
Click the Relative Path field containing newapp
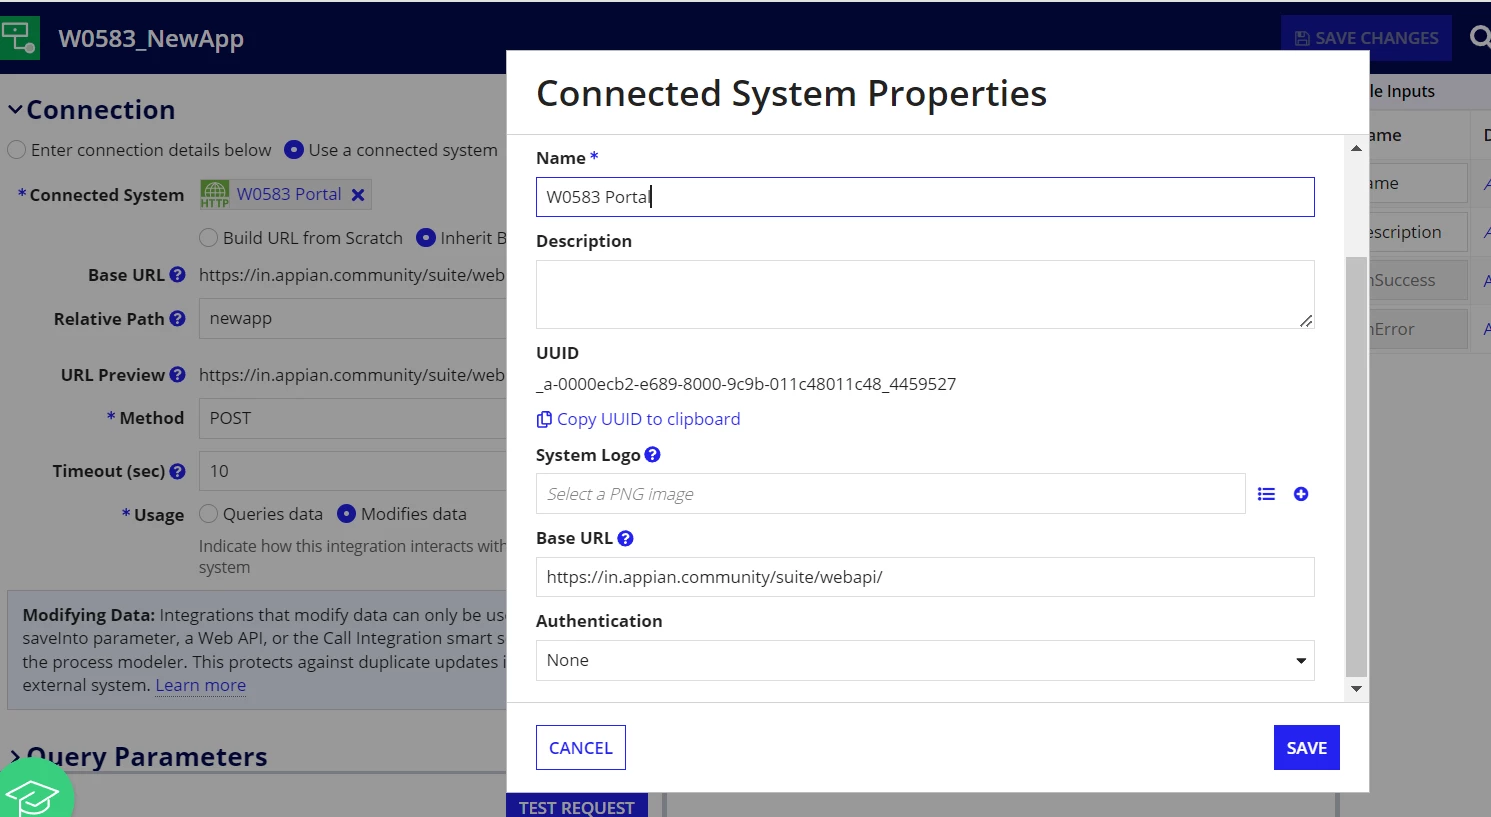pos(352,319)
